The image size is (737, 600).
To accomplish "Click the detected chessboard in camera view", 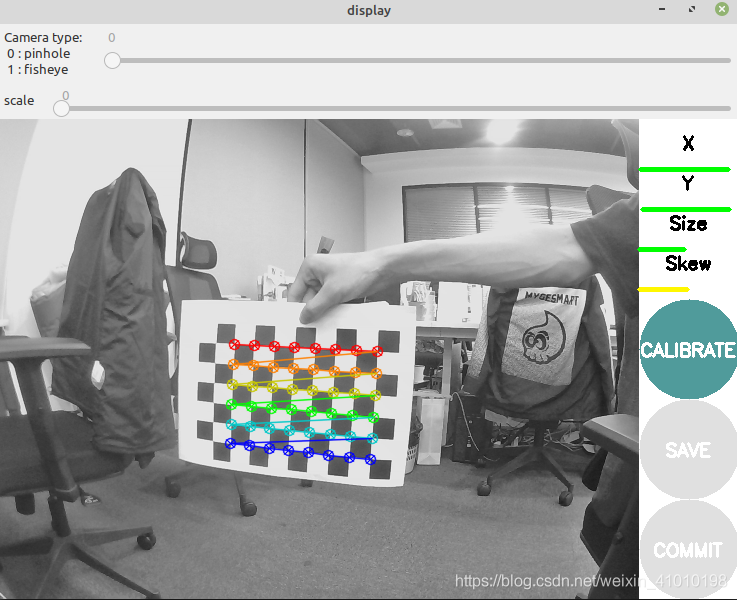I will point(298,393).
